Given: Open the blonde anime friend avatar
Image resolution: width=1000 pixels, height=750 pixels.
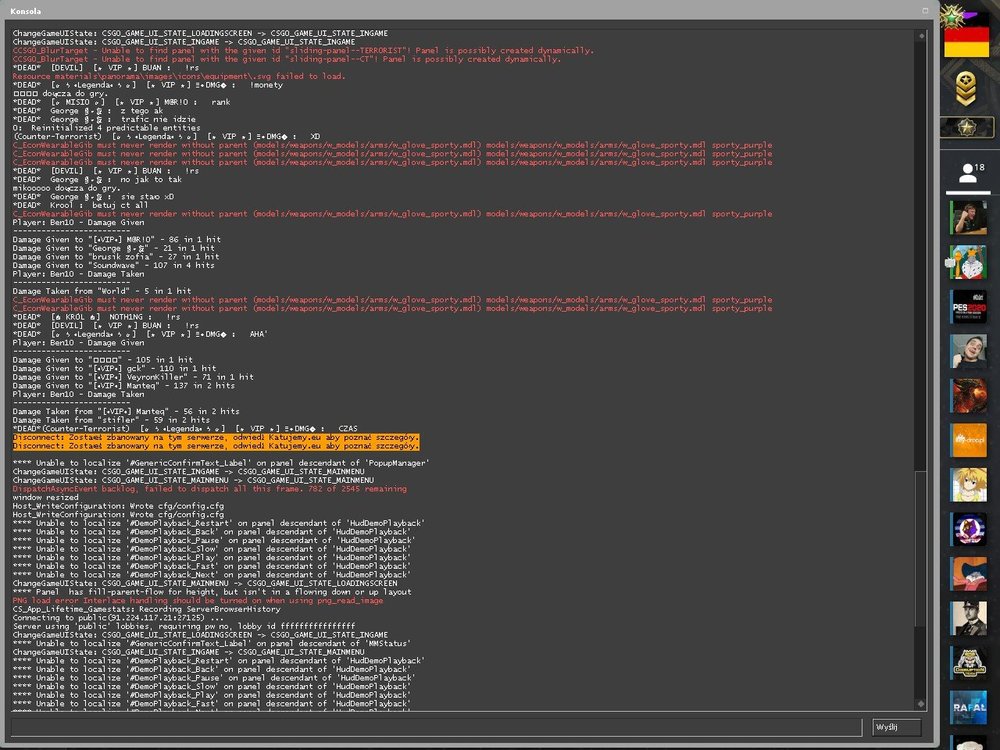Looking at the screenshot, I should click(969, 485).
